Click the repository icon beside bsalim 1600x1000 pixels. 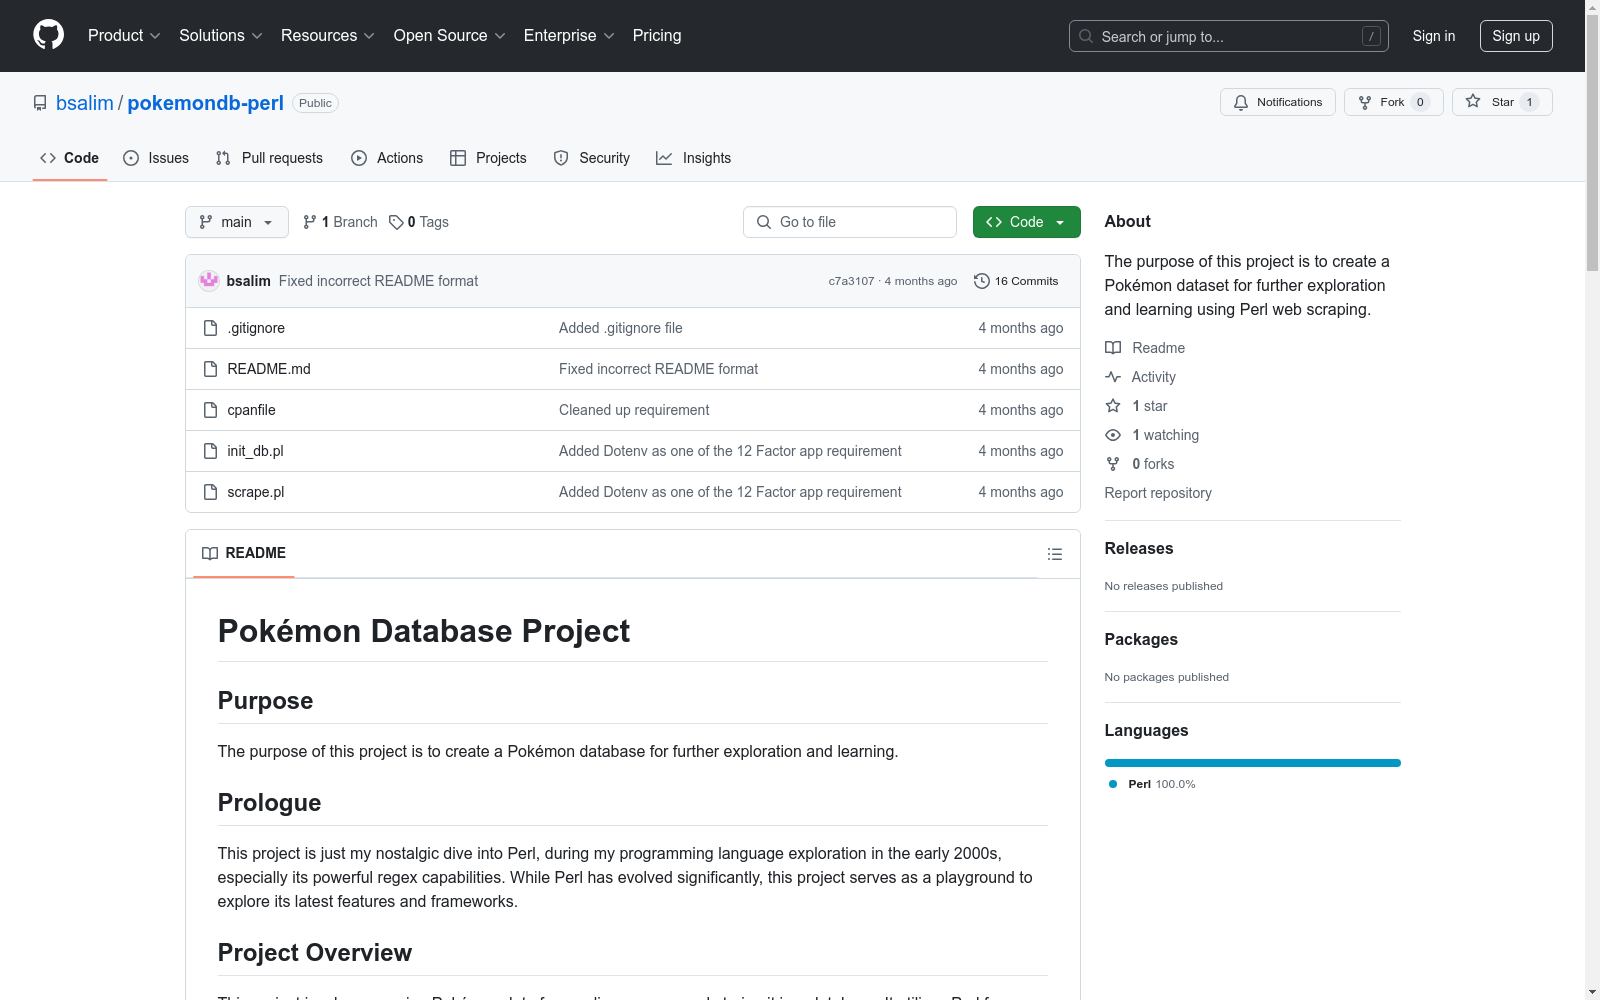coord(40,103)
